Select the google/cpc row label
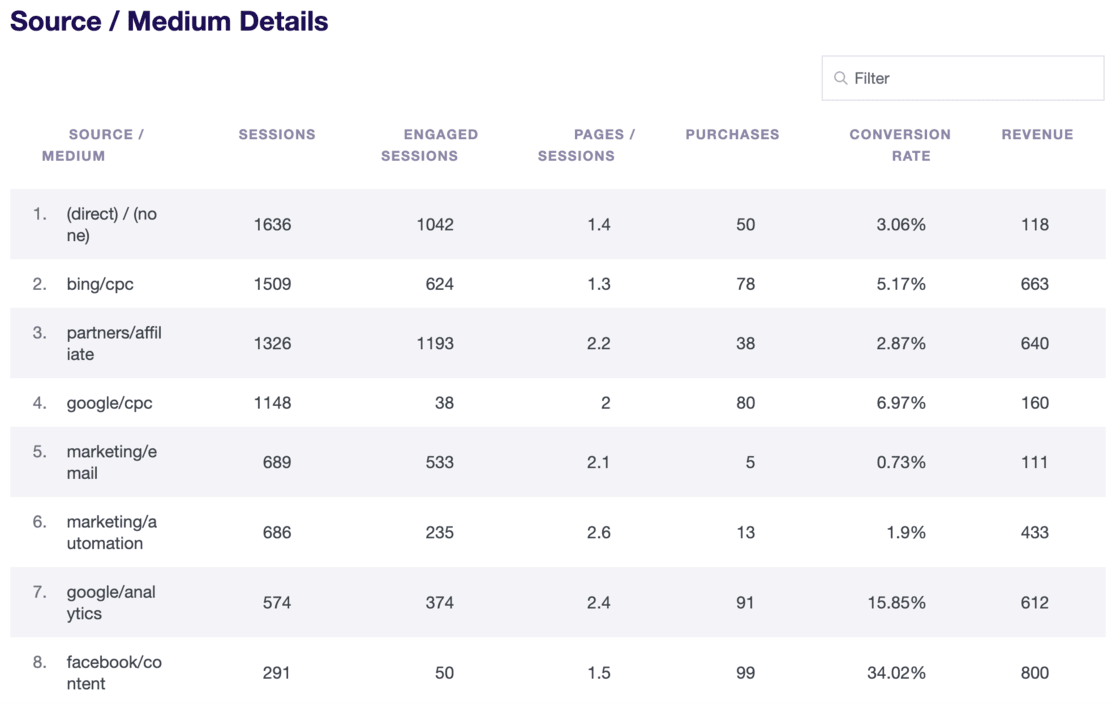The image size is (1116, 703). pos(110,403)
